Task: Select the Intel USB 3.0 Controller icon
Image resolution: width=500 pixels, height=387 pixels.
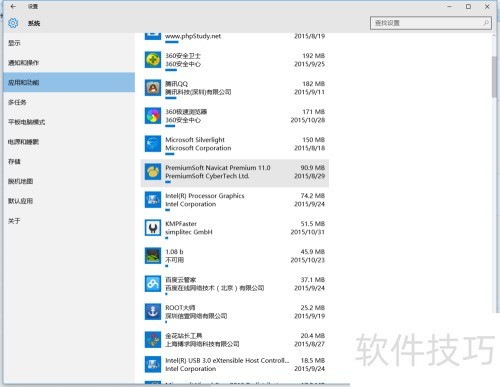Action: tap(153, 365)
